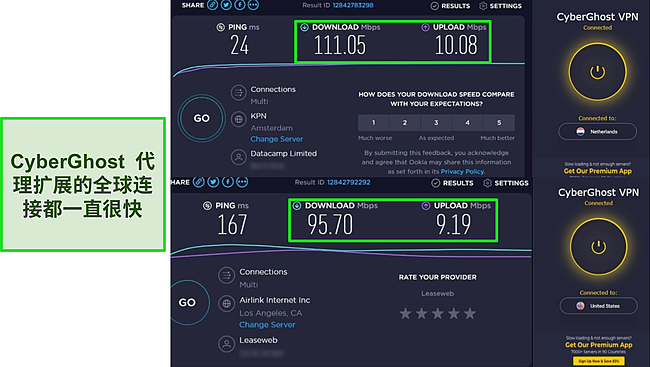The height and width of the screenshot is (367, 650).
Task: Give Leaseweb one star
Action: coord(405,314)
